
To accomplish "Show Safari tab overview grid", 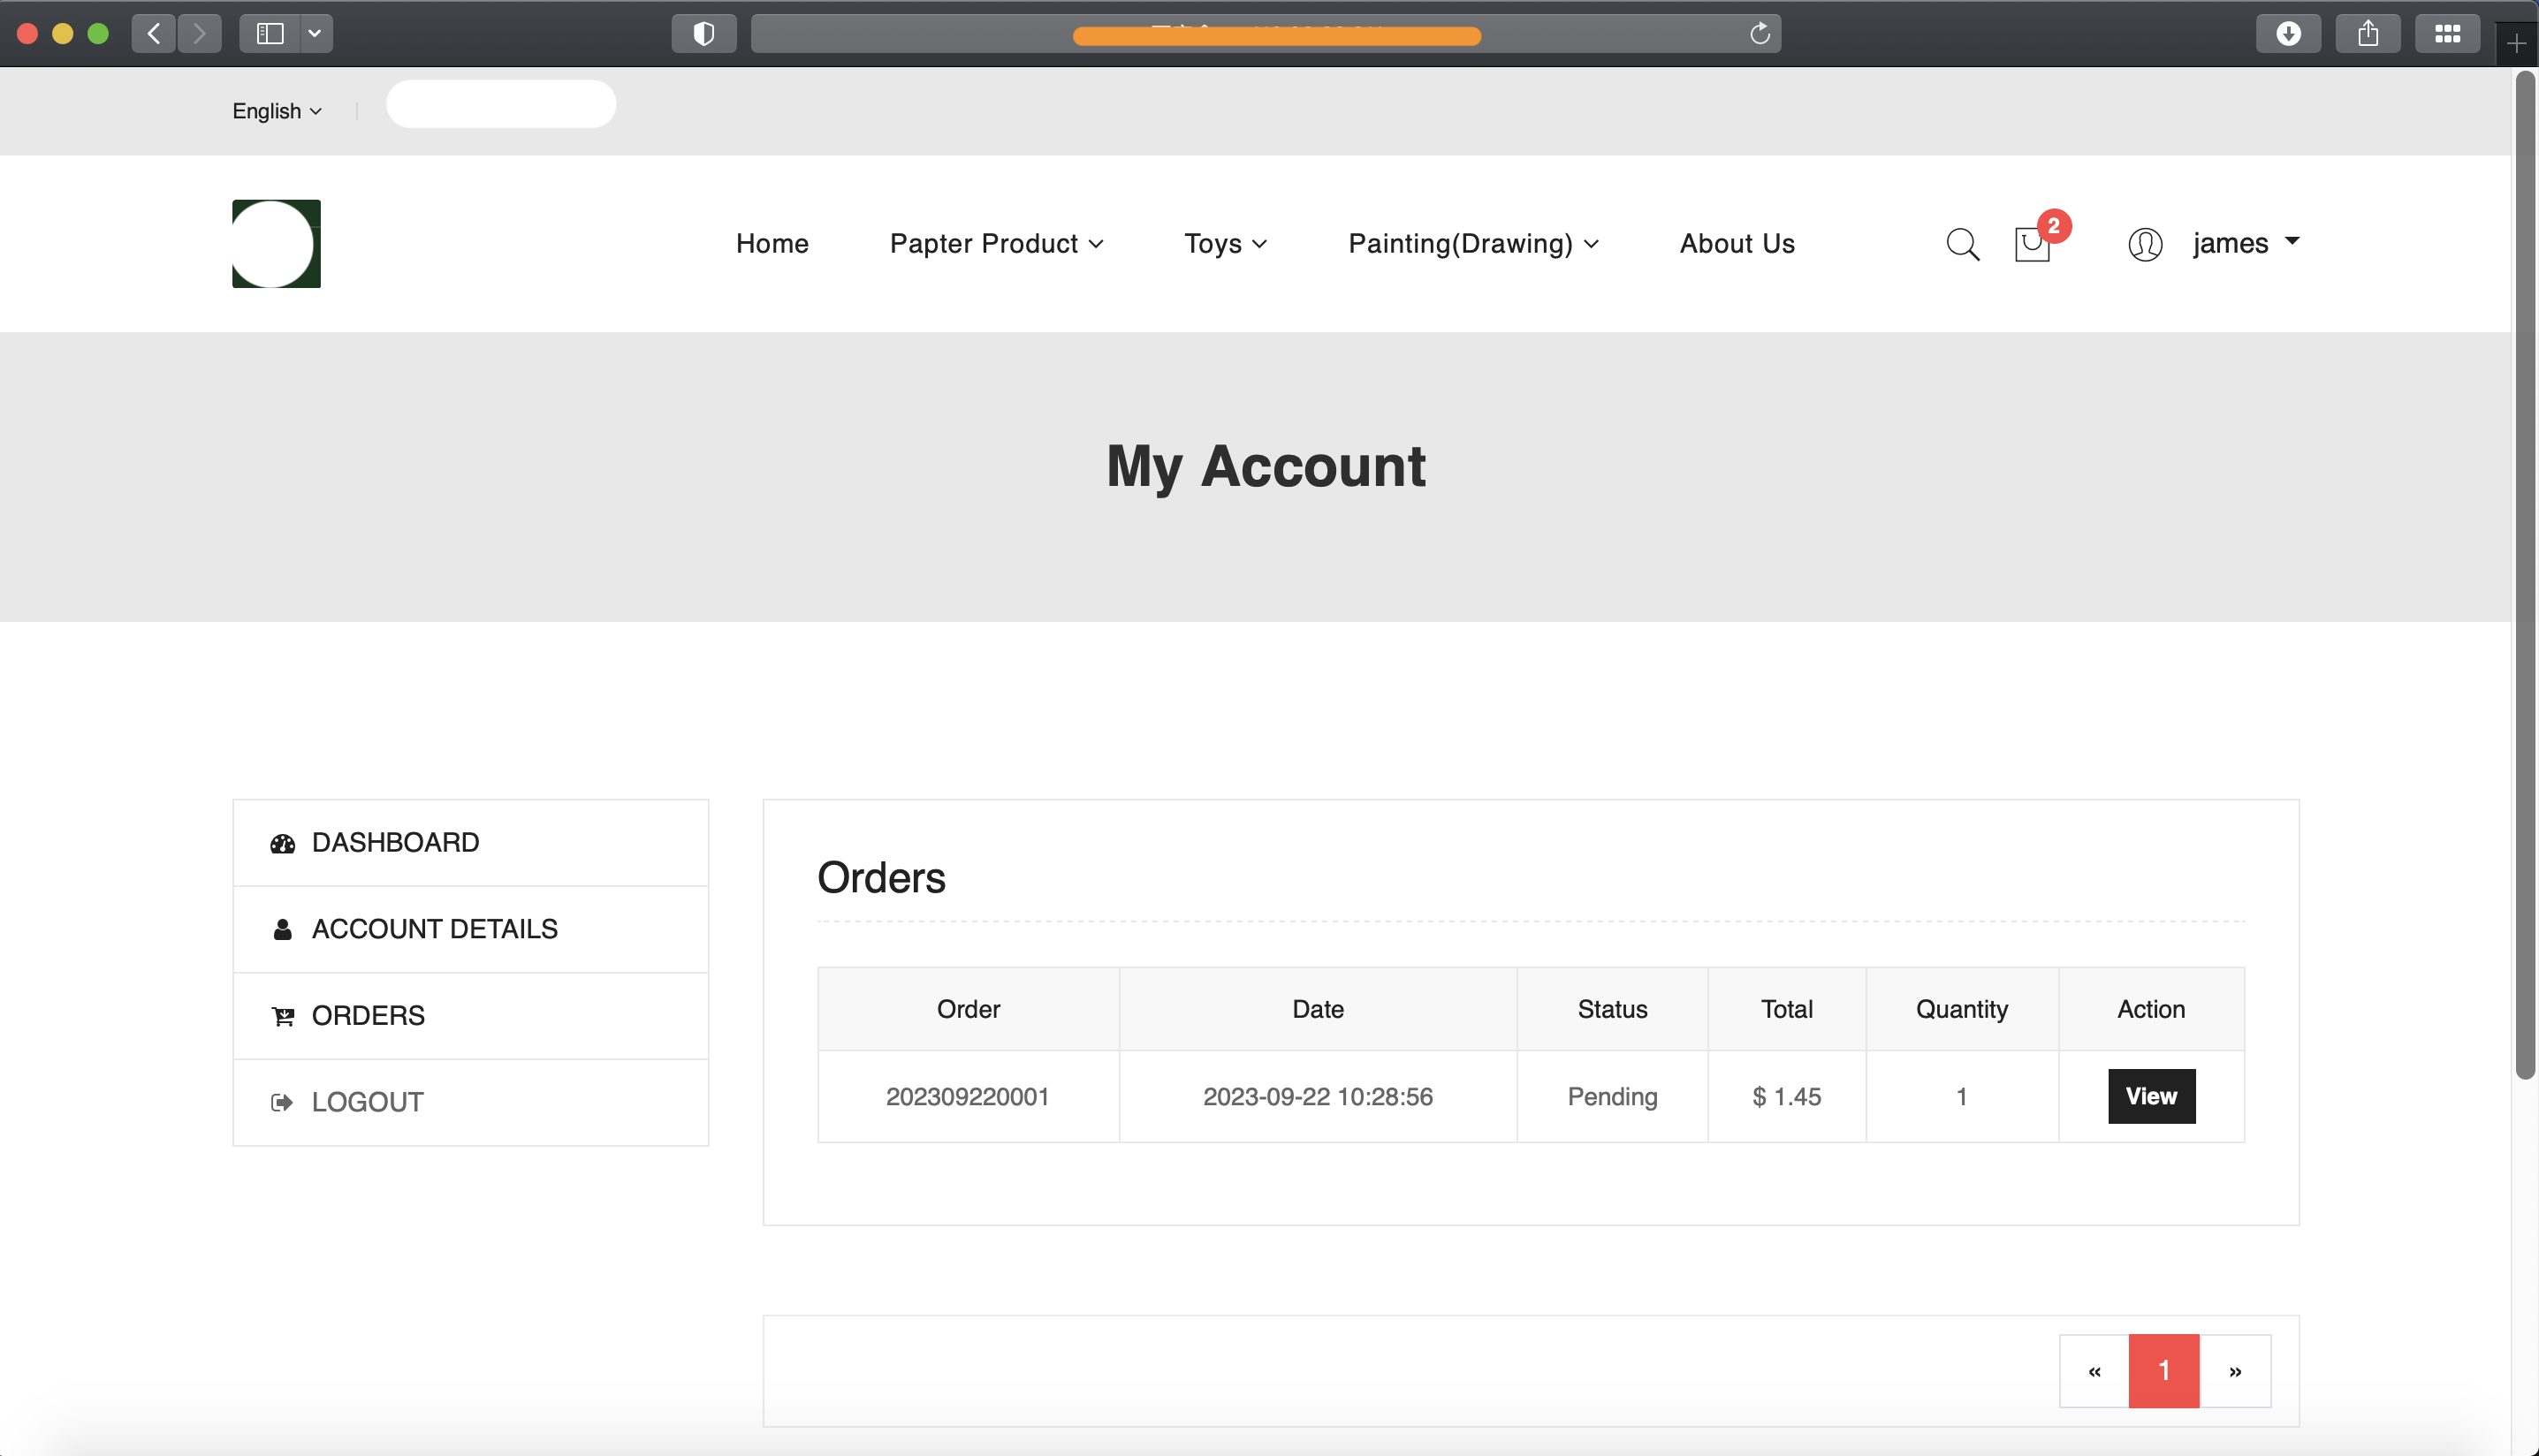I will (x=2446, y=34).
